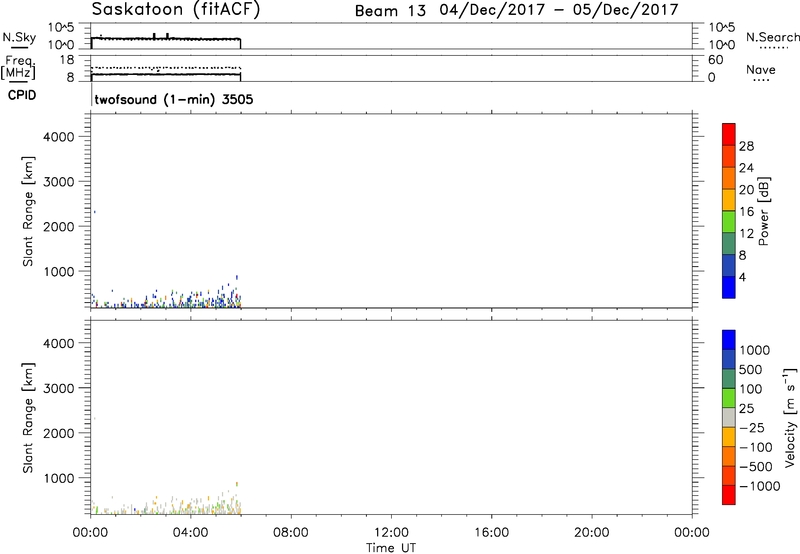Click the 20:00 time tick label
This screenshot has width=800, height=554.
592,533
